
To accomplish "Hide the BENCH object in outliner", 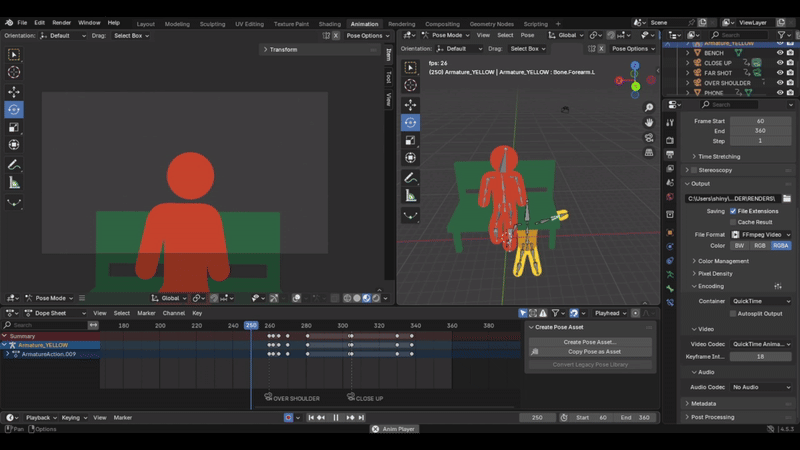I will (780, 53).
